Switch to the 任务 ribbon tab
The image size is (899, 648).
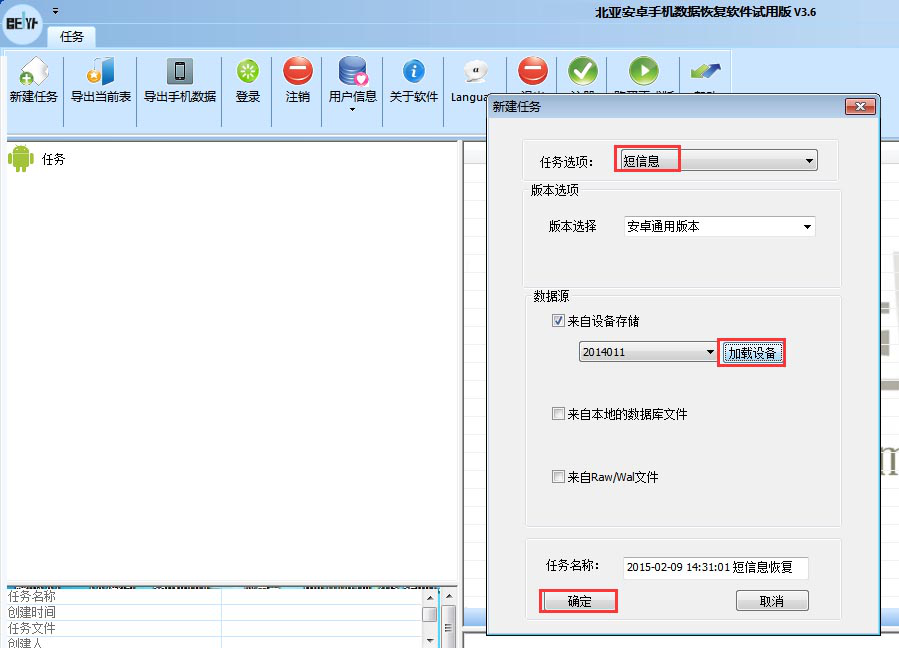point(72,37)
